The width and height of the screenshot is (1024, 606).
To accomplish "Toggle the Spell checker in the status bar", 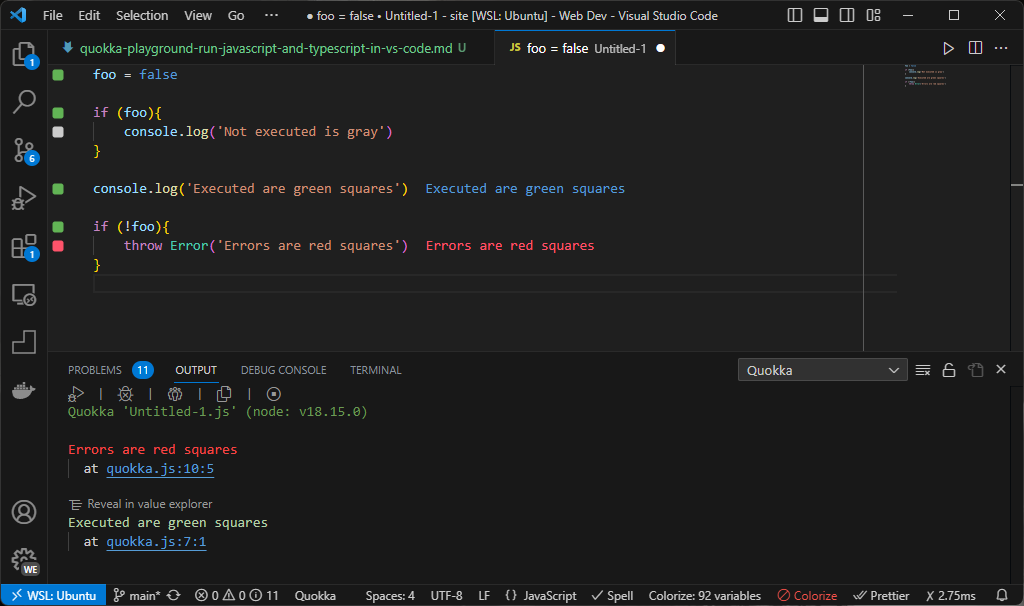I will click(611, 595).
